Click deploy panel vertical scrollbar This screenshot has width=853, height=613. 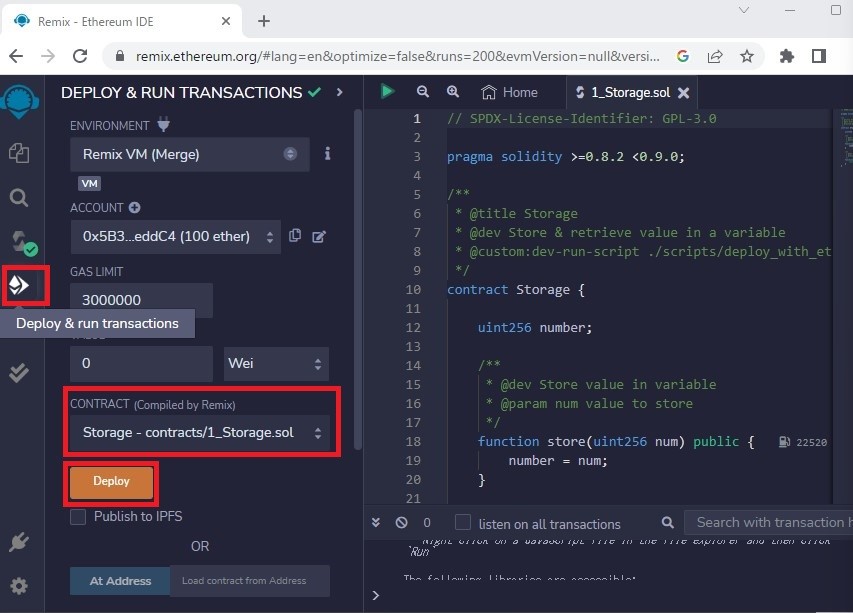[358, 280]
